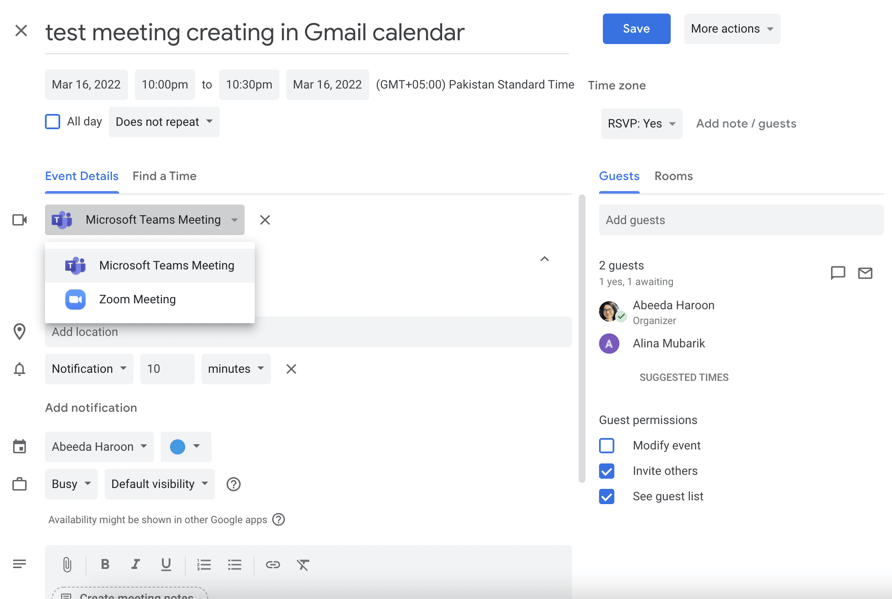Open the Default visibility dropdown
This screenshot has width=892, height=599.
point(158,483)
